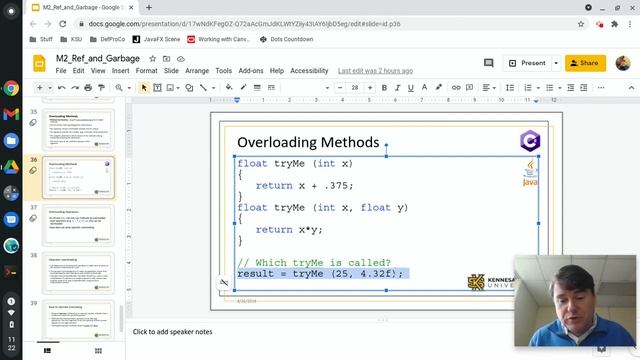640x360 pixels.
Task: Star the M2_Ref_and_Garbage document
Action: [153, 59]
